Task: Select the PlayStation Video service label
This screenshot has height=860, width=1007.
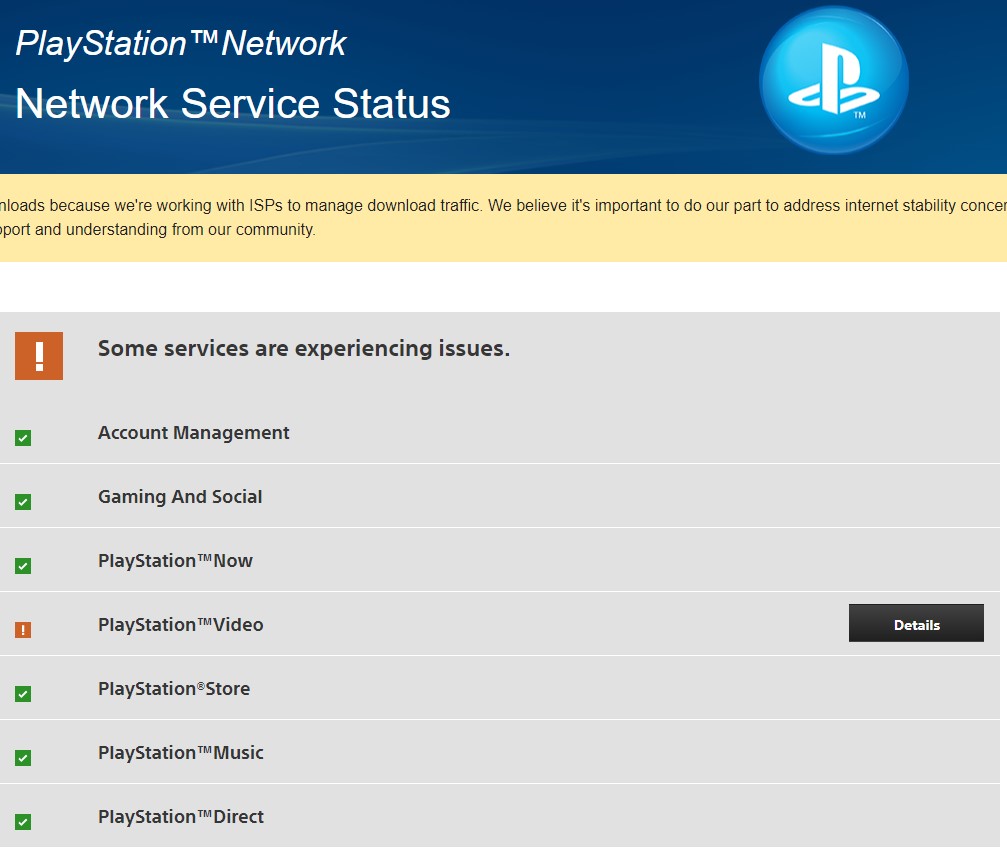Action: (180, 625)
